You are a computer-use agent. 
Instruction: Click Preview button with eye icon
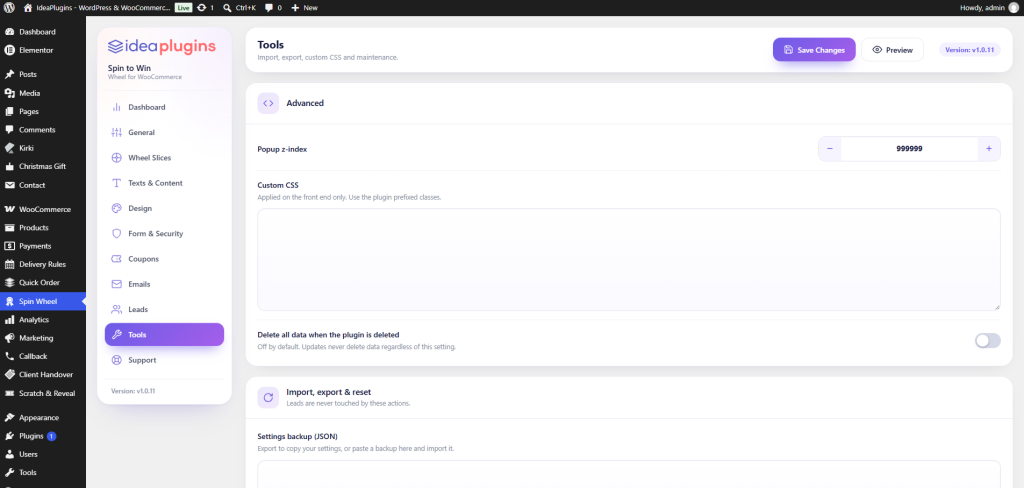click(892, 50)
